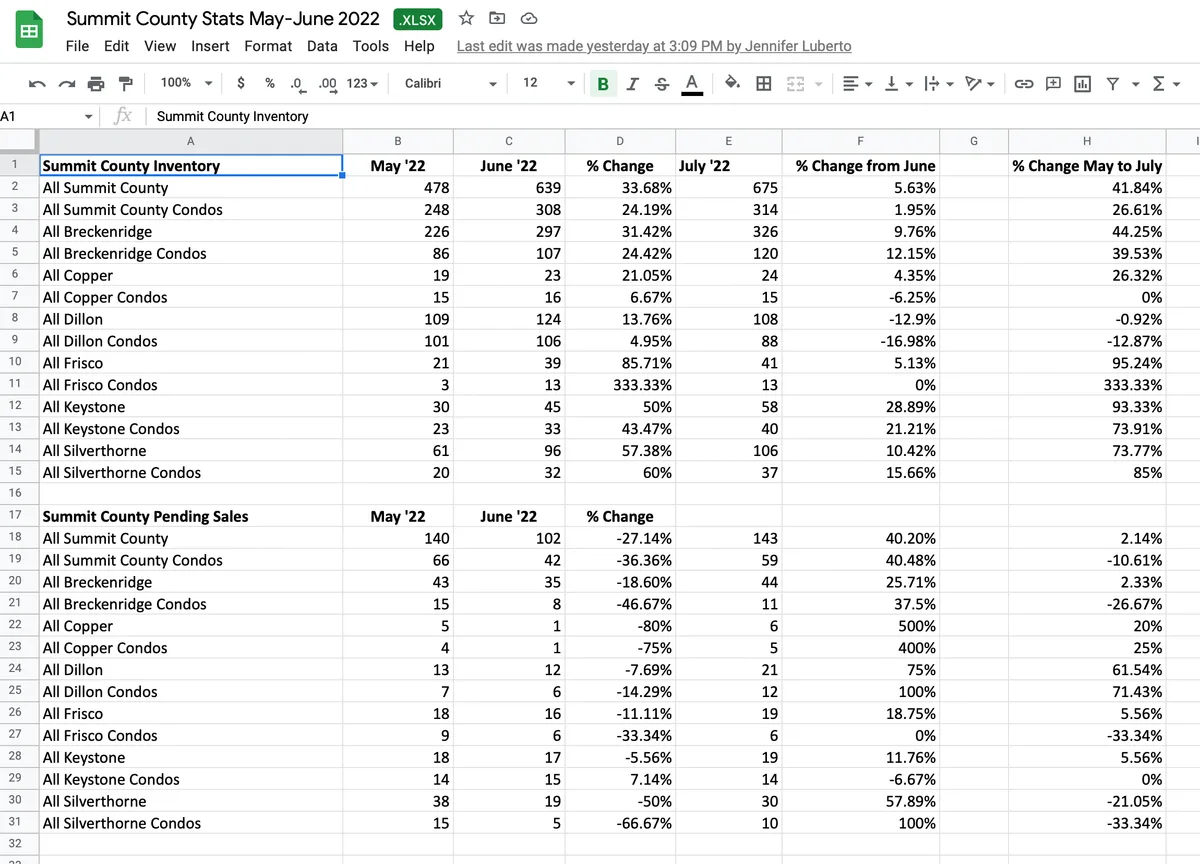Viewport: 1200px width, 864px height.
Task: Toggle bold formatting
Action: click(603, 84)
